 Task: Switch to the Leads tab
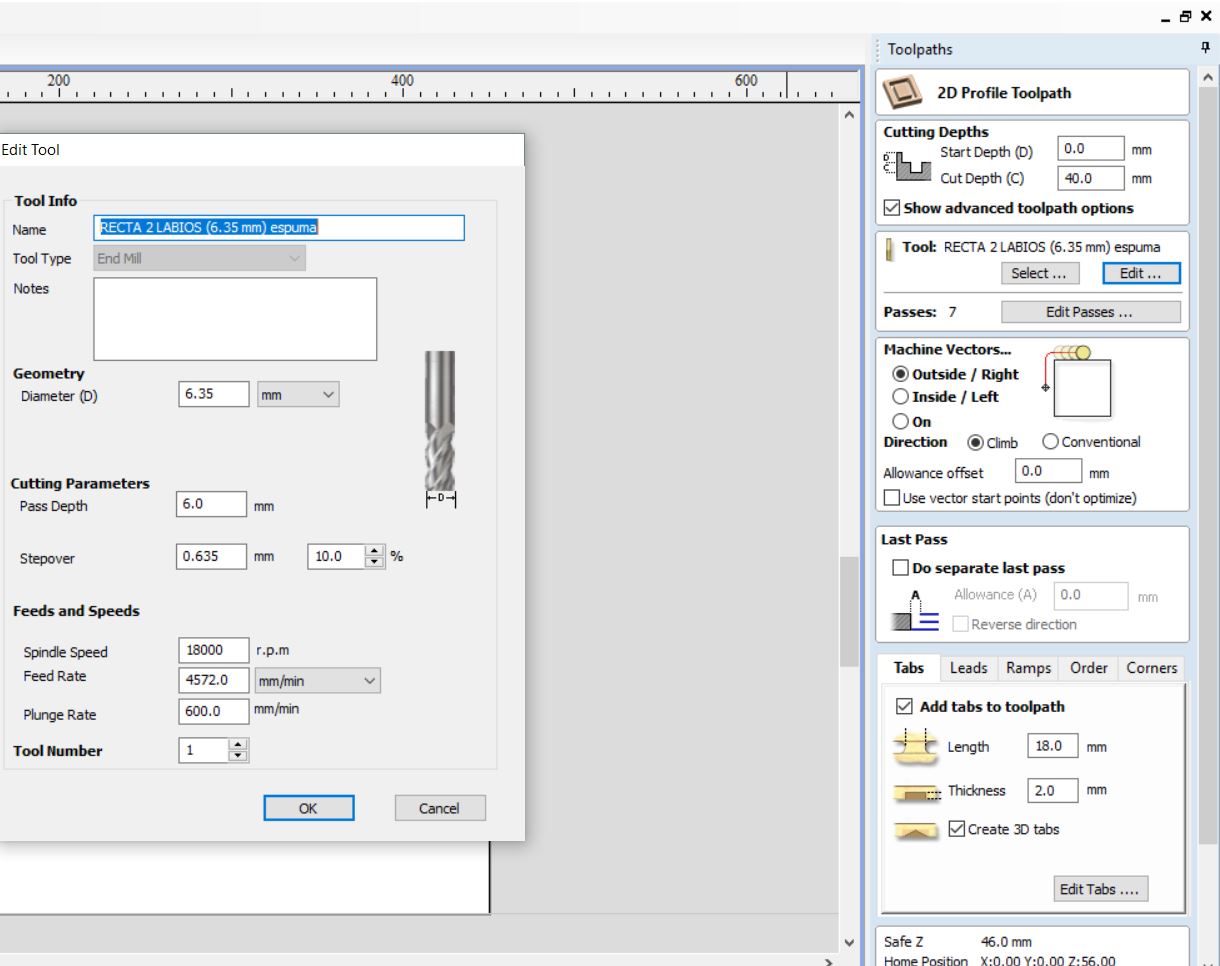coord(968,668)
